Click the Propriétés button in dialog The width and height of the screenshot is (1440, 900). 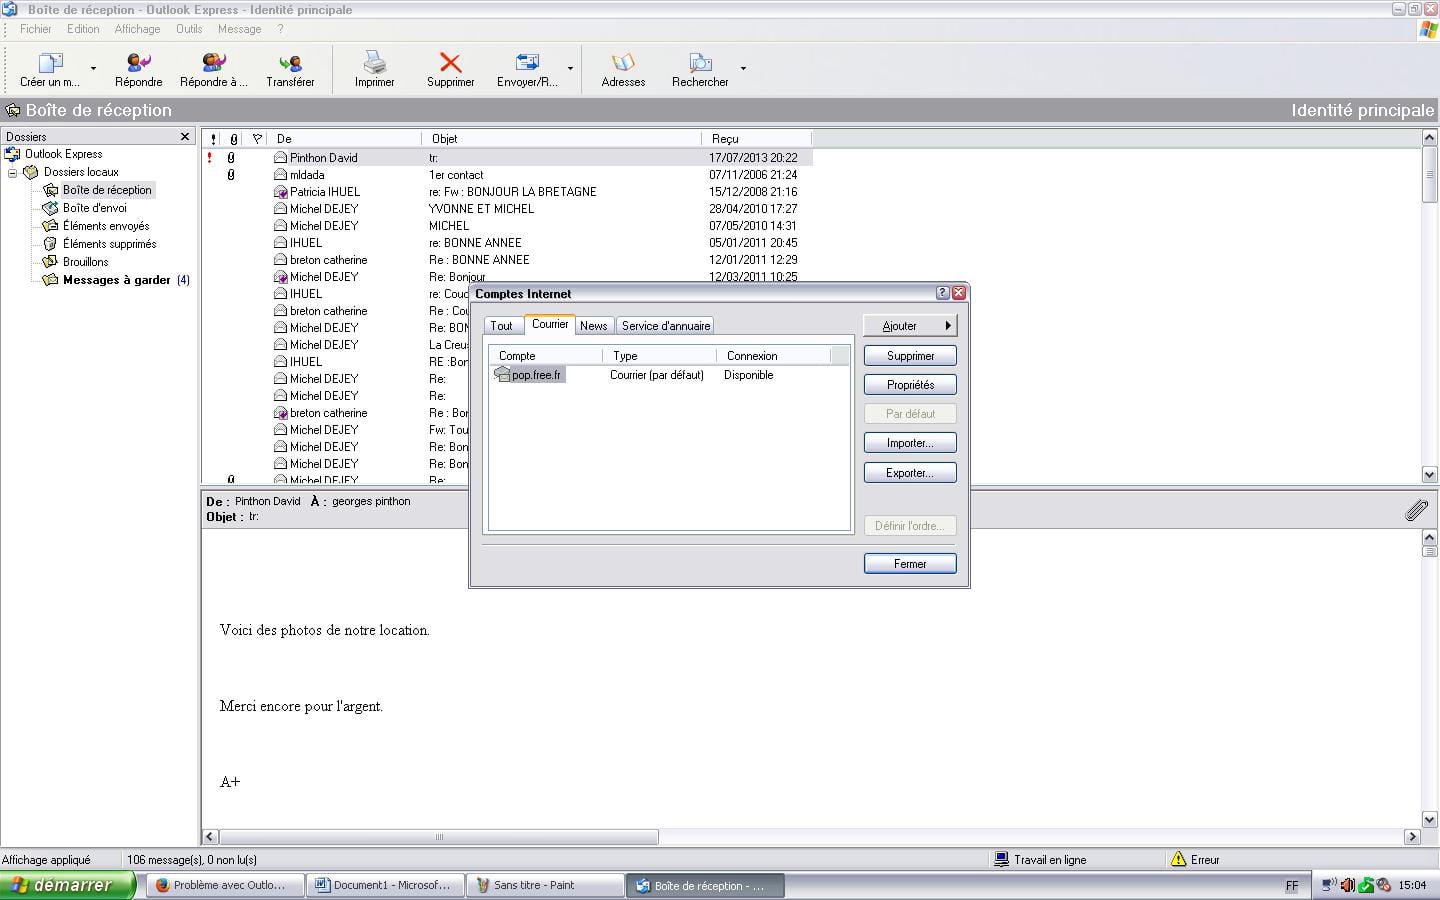(910, 385)
